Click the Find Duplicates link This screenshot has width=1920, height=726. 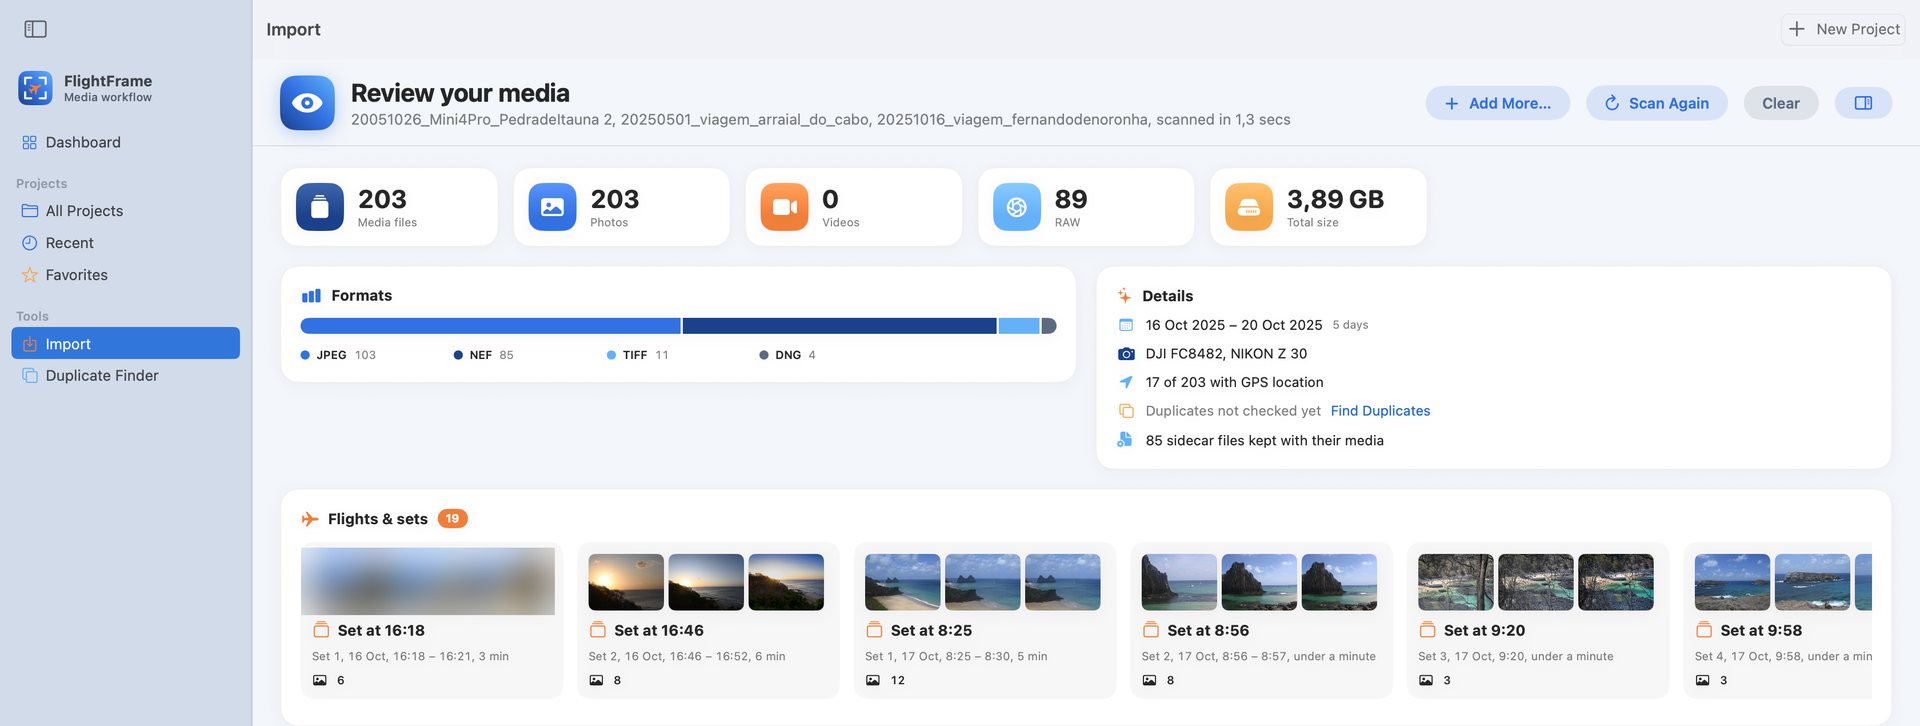pos(1380,411)
